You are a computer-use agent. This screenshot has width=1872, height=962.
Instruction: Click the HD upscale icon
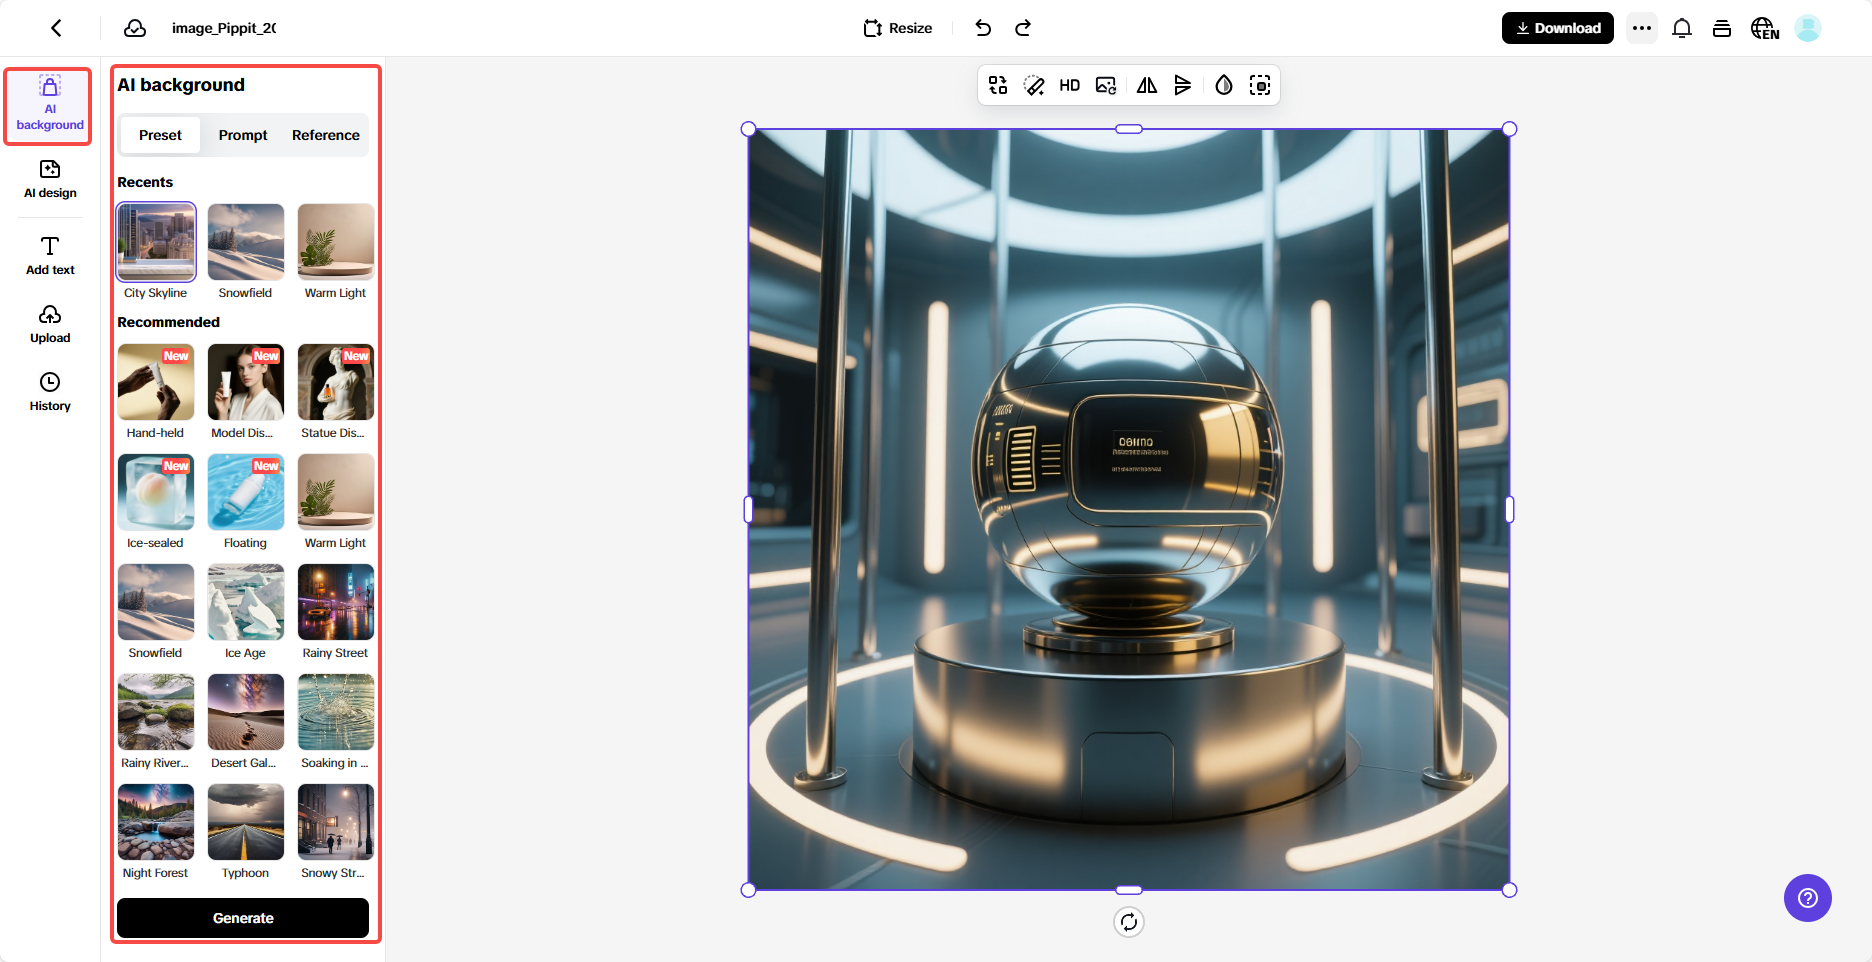pos(1069,86)
